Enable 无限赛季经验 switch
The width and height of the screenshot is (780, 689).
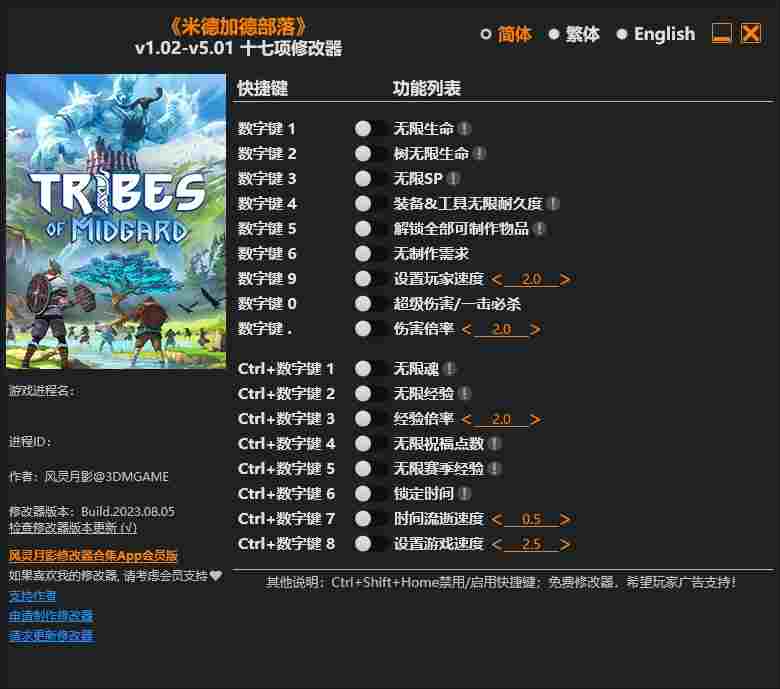(x=370, y=469)
